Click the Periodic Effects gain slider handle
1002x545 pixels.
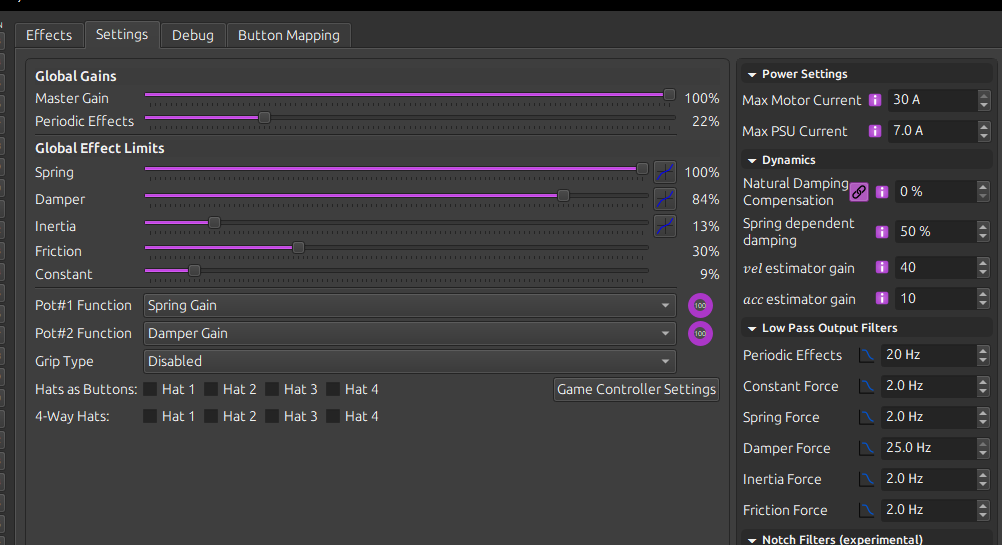click(264, 117)
